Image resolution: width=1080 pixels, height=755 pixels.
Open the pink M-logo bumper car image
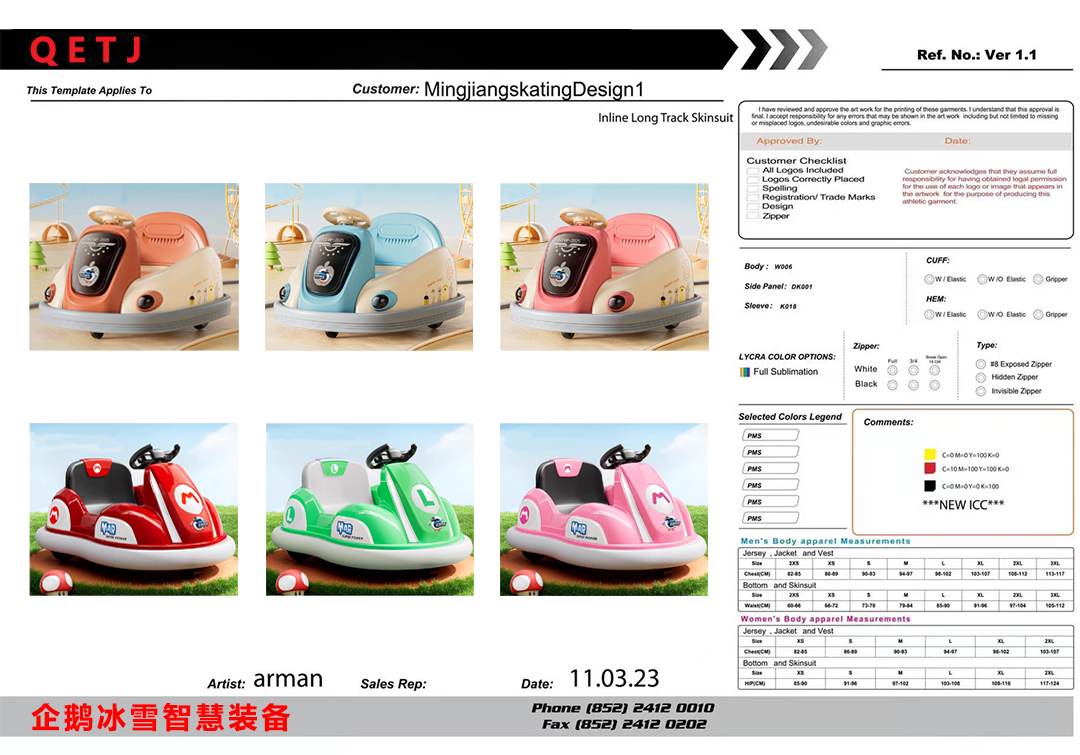click(x=604, y=509)
